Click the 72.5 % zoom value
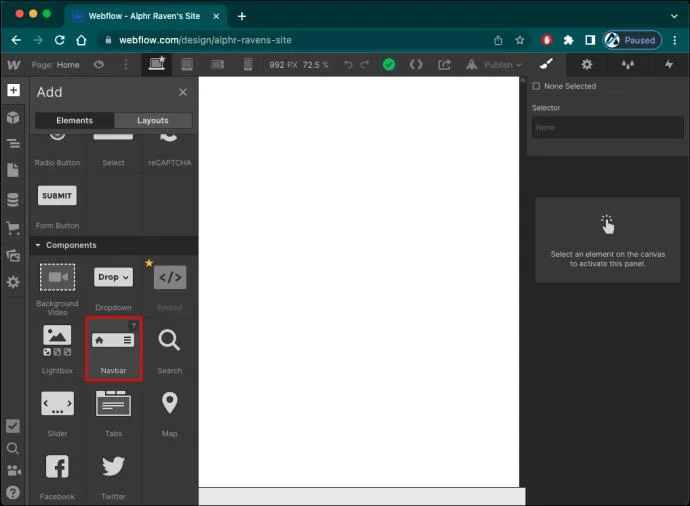Viewport: 690px width, 506px height. [x=316, y=65]
